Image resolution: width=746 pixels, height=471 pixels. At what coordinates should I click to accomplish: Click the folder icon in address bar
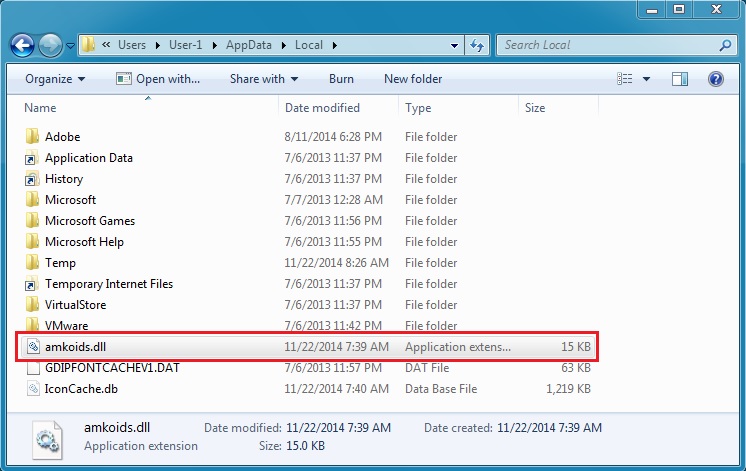88,45
